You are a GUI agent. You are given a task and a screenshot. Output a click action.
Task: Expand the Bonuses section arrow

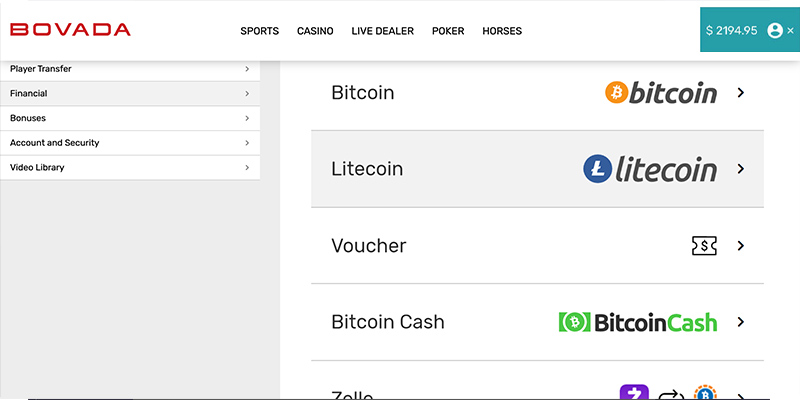[247, 118]
